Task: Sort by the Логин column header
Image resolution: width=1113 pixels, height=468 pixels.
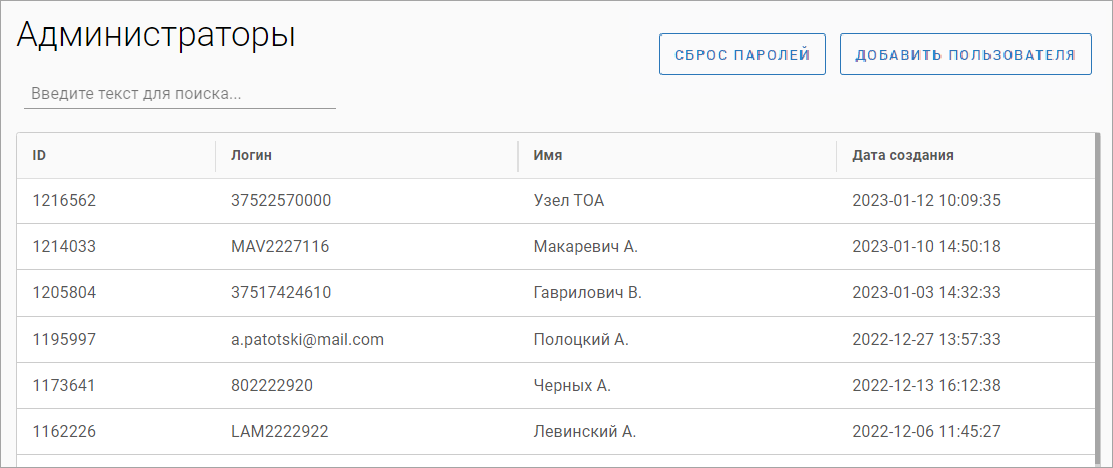Action: 252,155
